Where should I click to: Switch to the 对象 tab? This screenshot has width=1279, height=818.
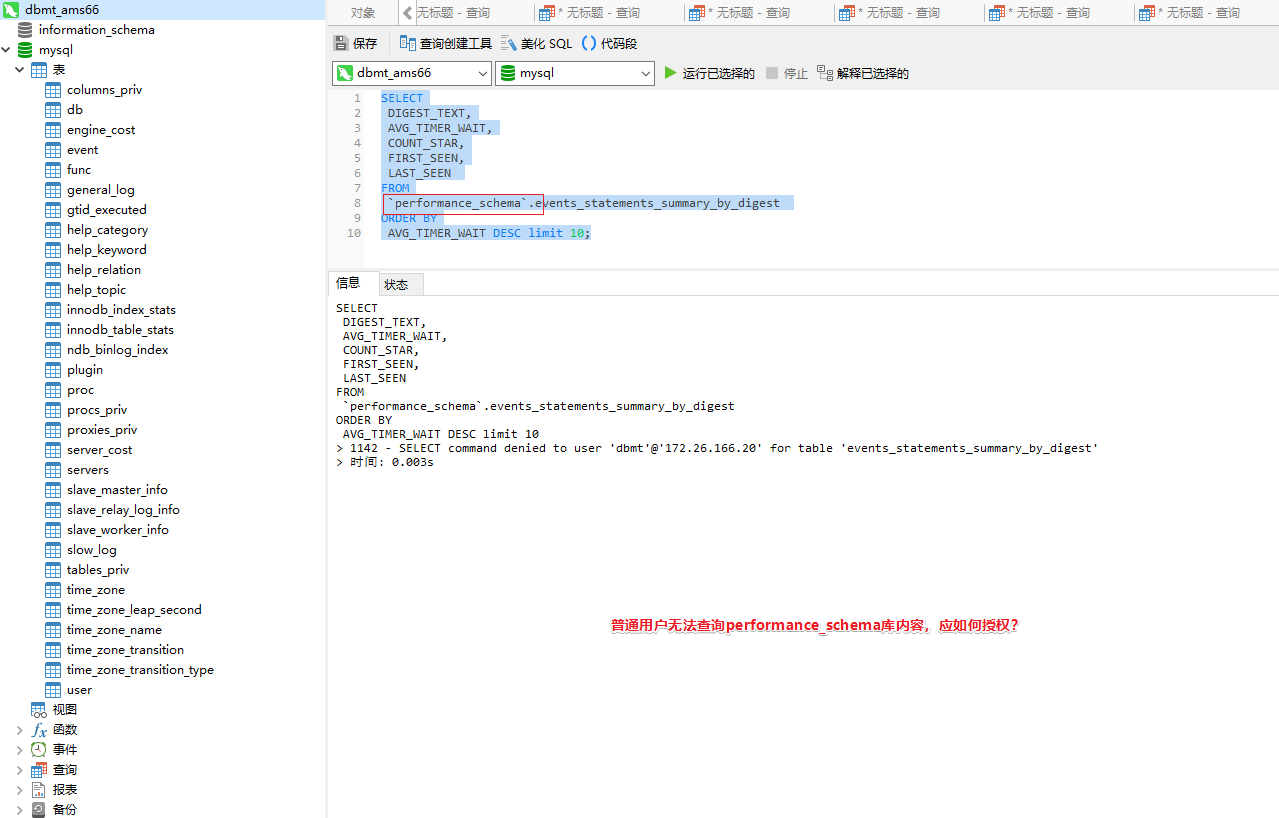pyautogui.click(x=363, y=13)
